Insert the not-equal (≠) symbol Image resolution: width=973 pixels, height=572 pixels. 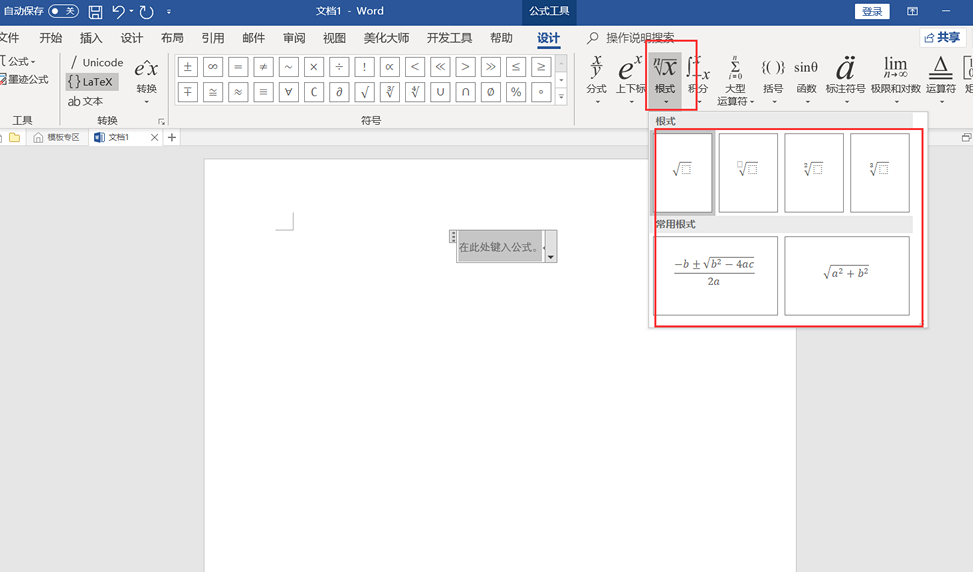[263, 66]
